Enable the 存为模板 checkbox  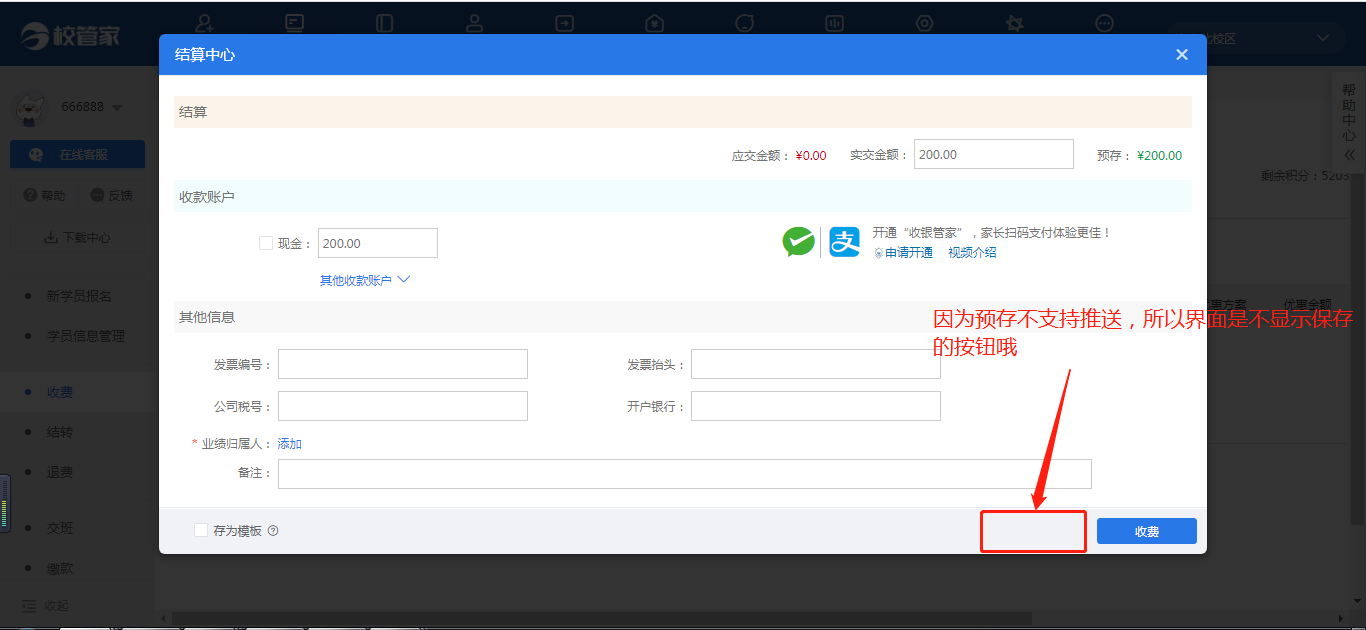click(201, 530)
